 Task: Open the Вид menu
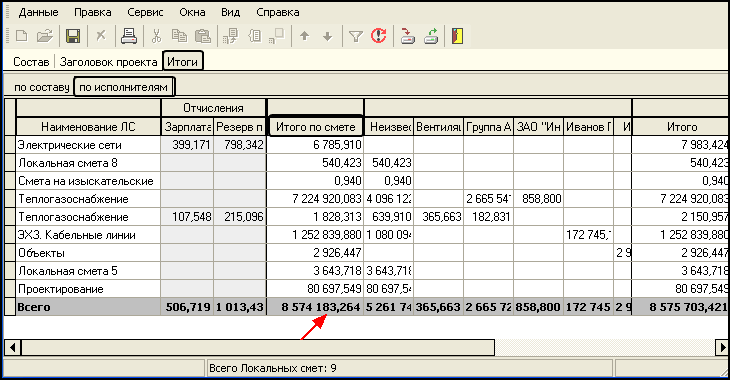pyautogui.click(x=230, y=12)
